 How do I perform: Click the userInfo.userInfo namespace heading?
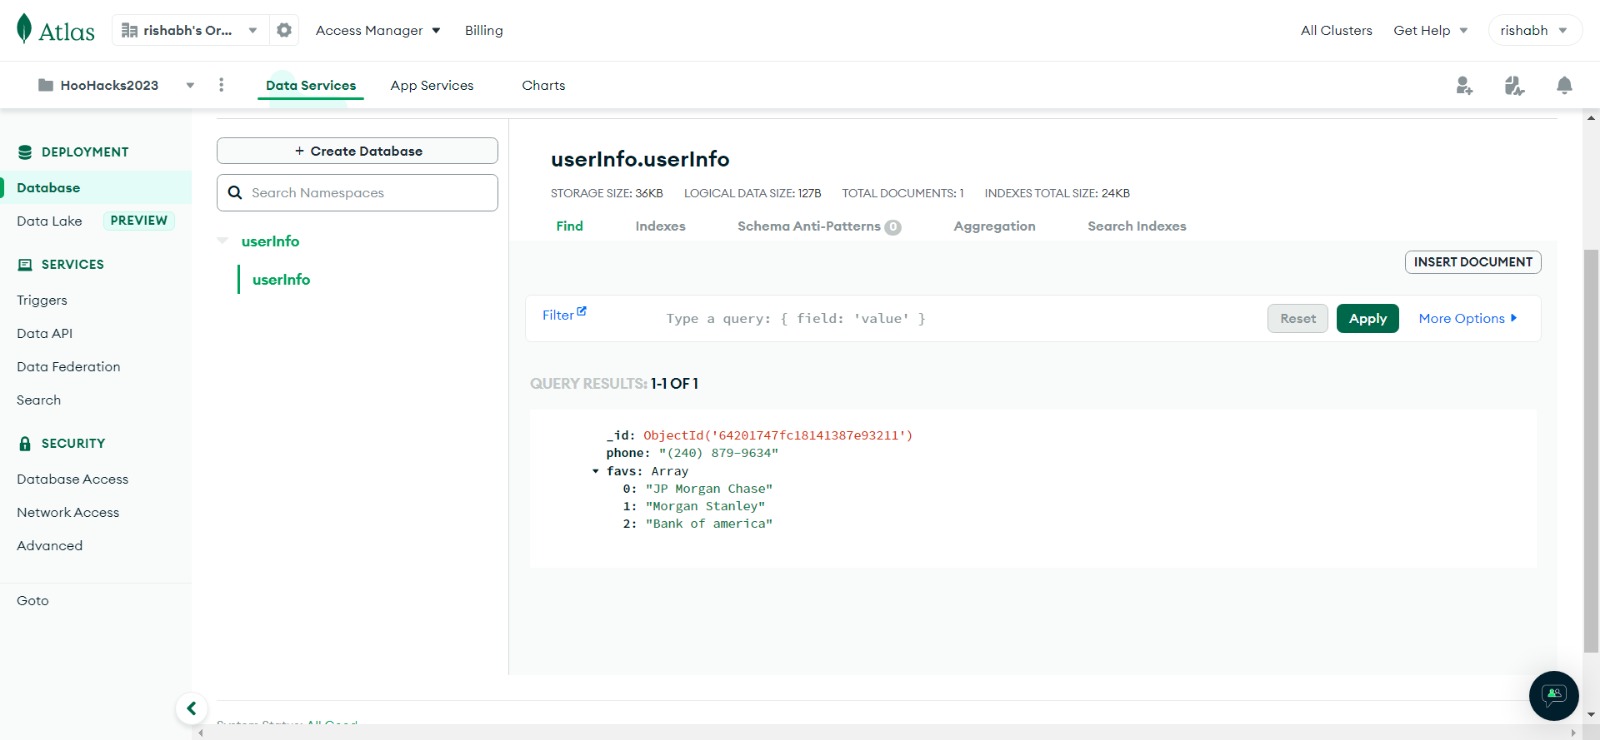coord(640,159)
